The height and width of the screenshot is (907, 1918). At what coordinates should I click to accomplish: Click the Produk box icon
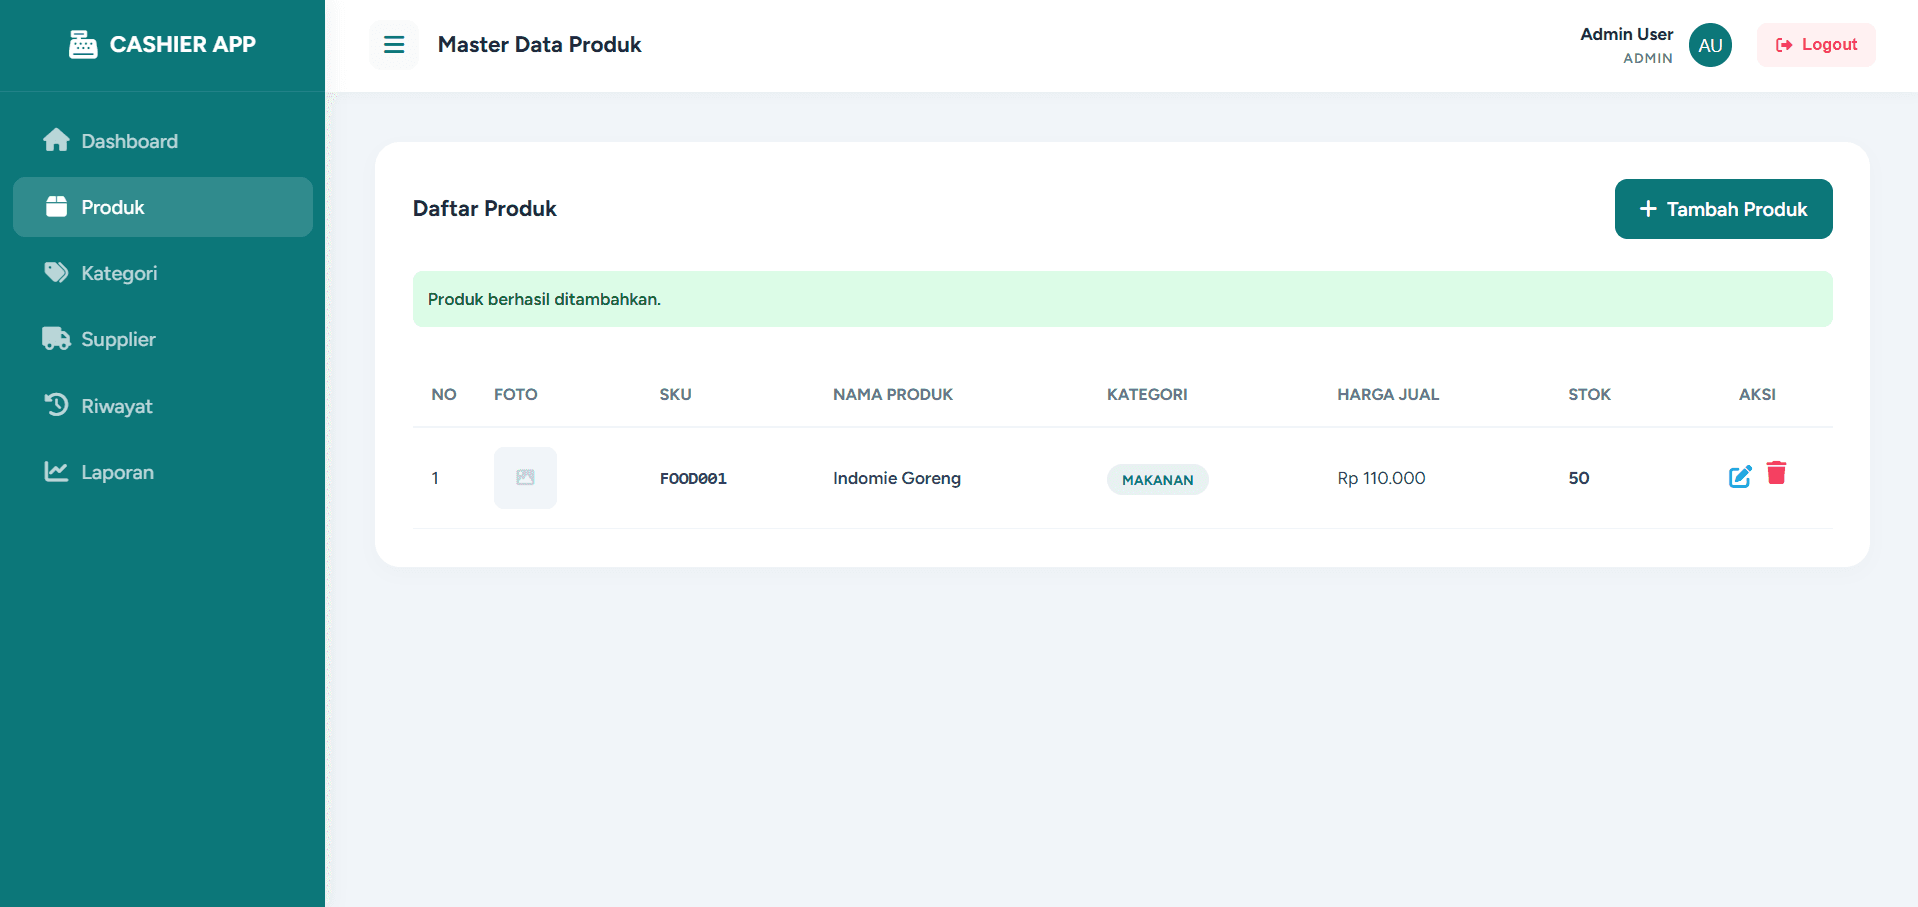(x=56, y=206)
